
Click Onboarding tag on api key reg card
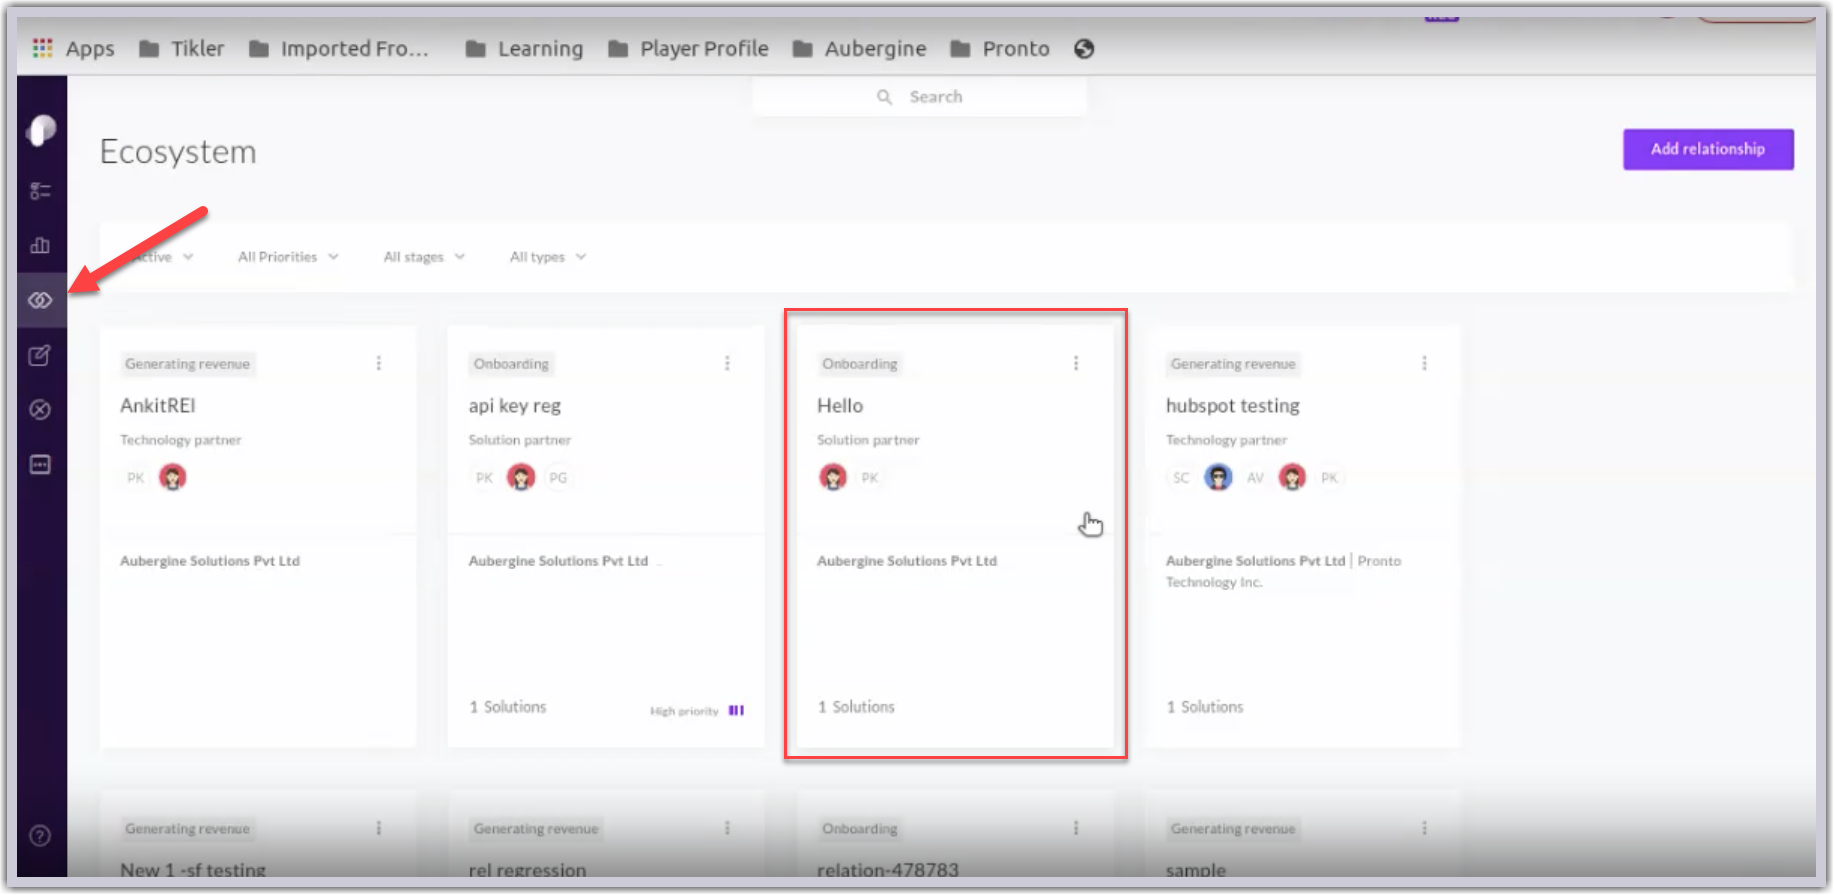tap(511, 364)
